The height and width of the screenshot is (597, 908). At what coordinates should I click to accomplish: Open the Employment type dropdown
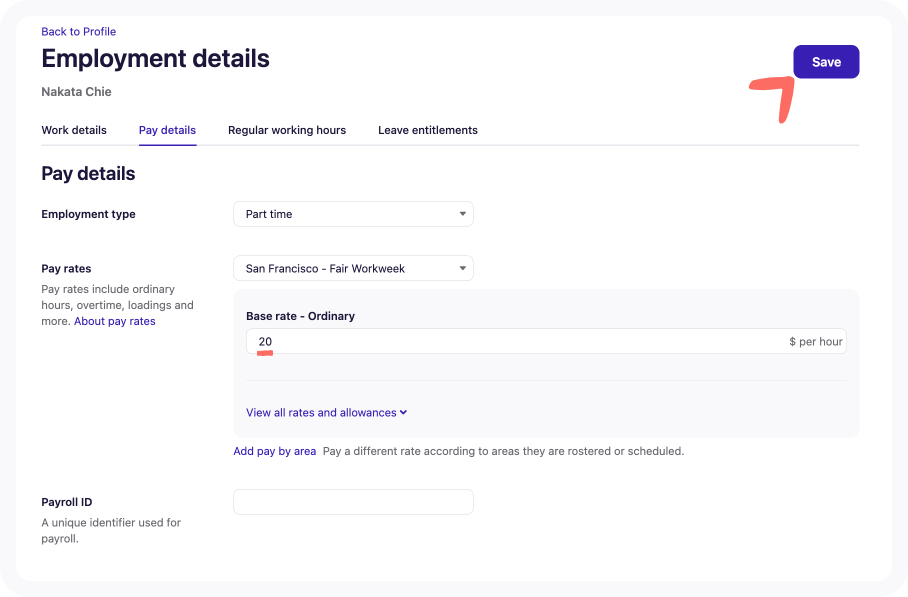[353, 214]
